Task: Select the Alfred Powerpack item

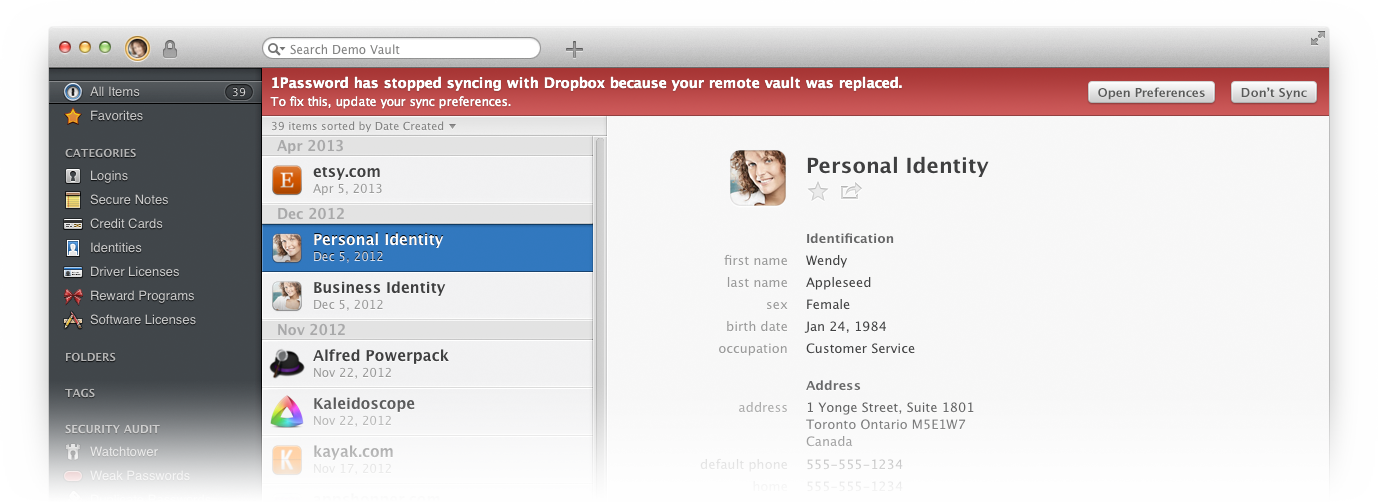Action: coord(428,364)
